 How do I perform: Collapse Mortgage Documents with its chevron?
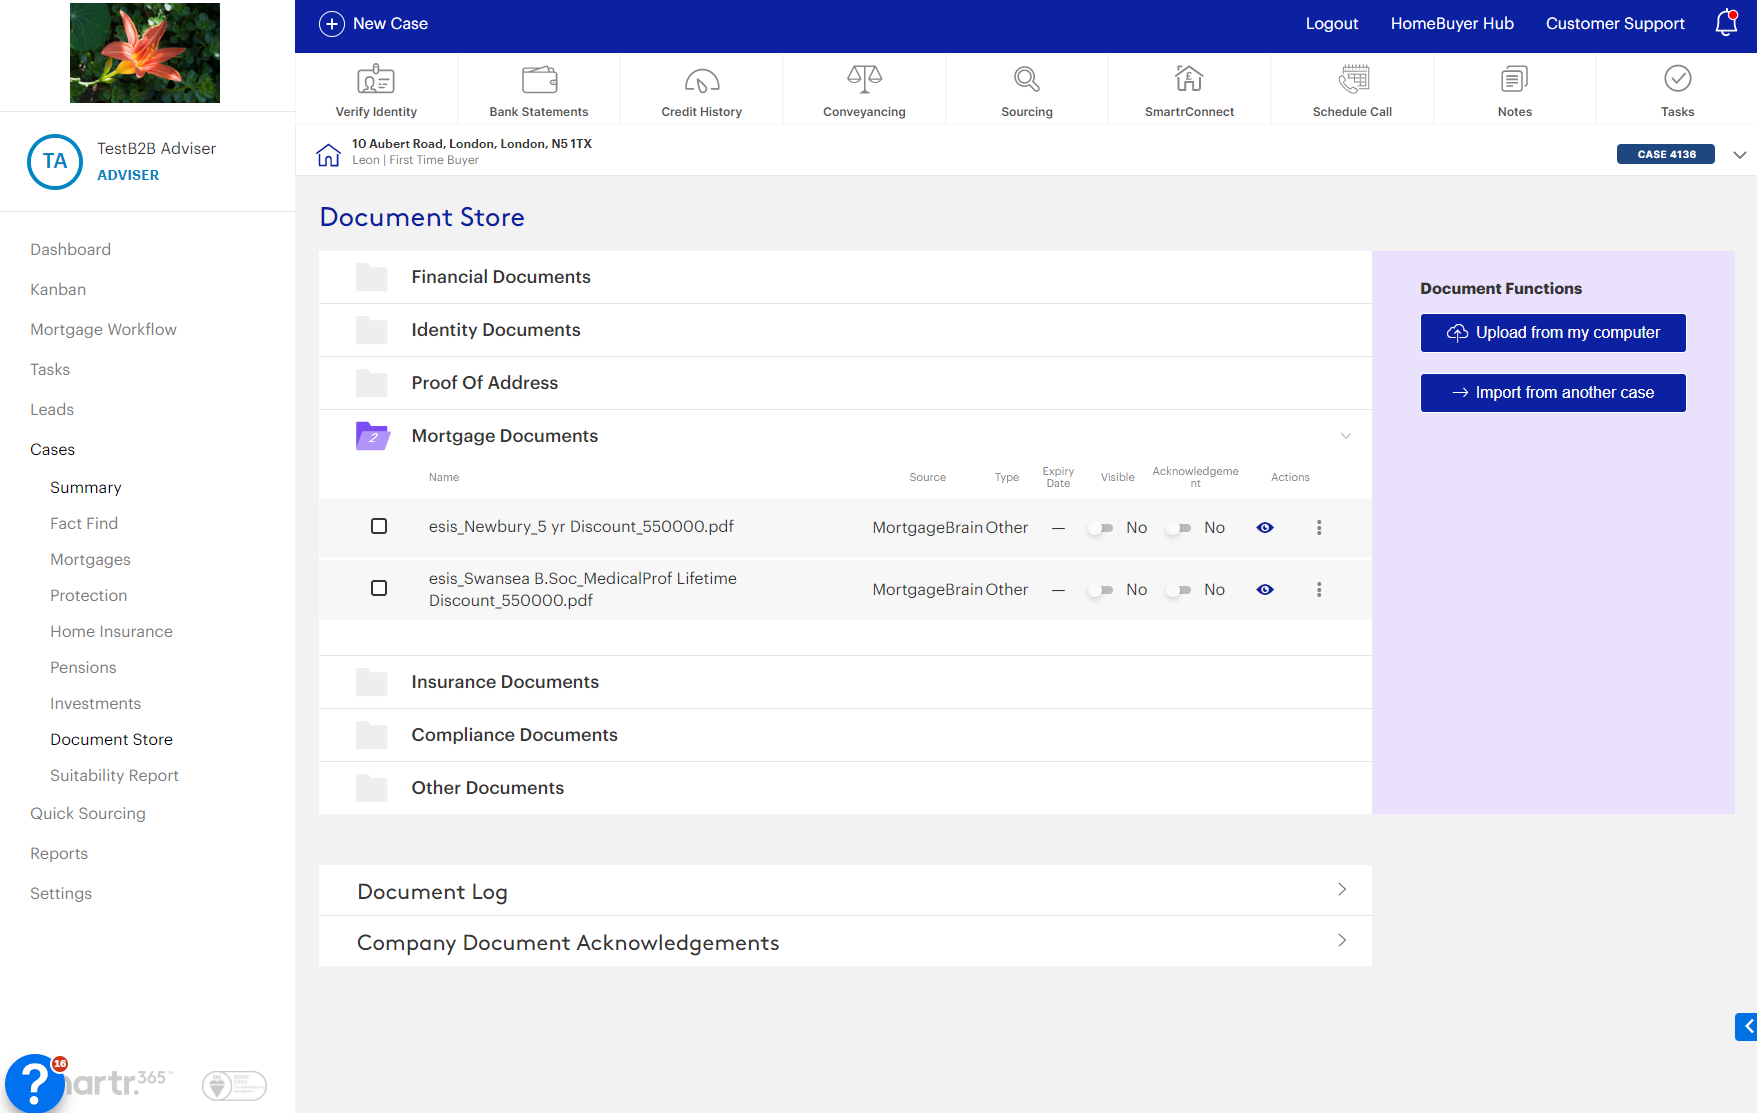click(x=1346, y=436)
